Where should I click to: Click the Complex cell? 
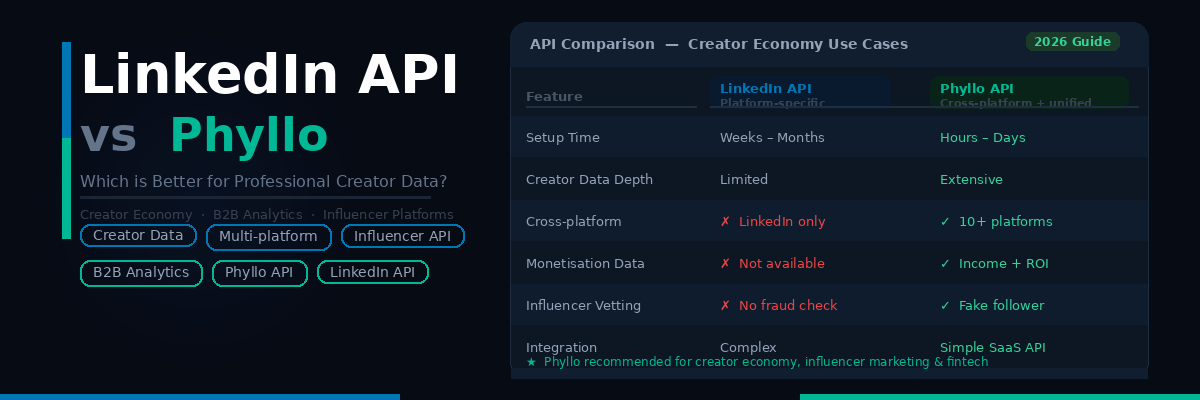[748, 347]
